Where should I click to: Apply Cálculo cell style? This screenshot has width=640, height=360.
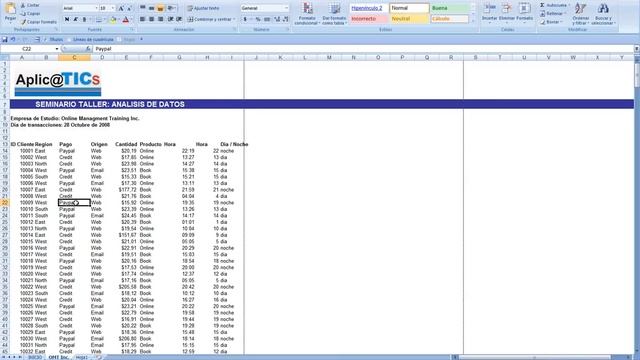[x=449, y=19]
